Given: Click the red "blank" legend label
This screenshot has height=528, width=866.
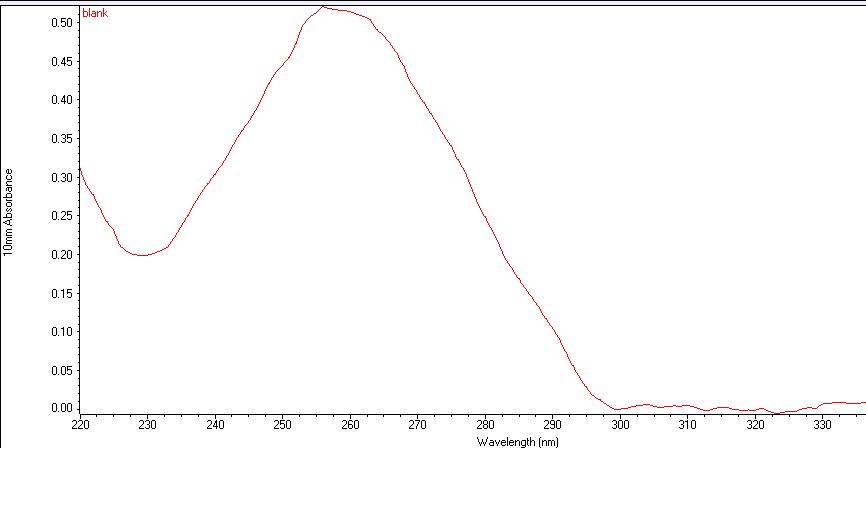Looking at the screenshot, I should click(94, 13).
